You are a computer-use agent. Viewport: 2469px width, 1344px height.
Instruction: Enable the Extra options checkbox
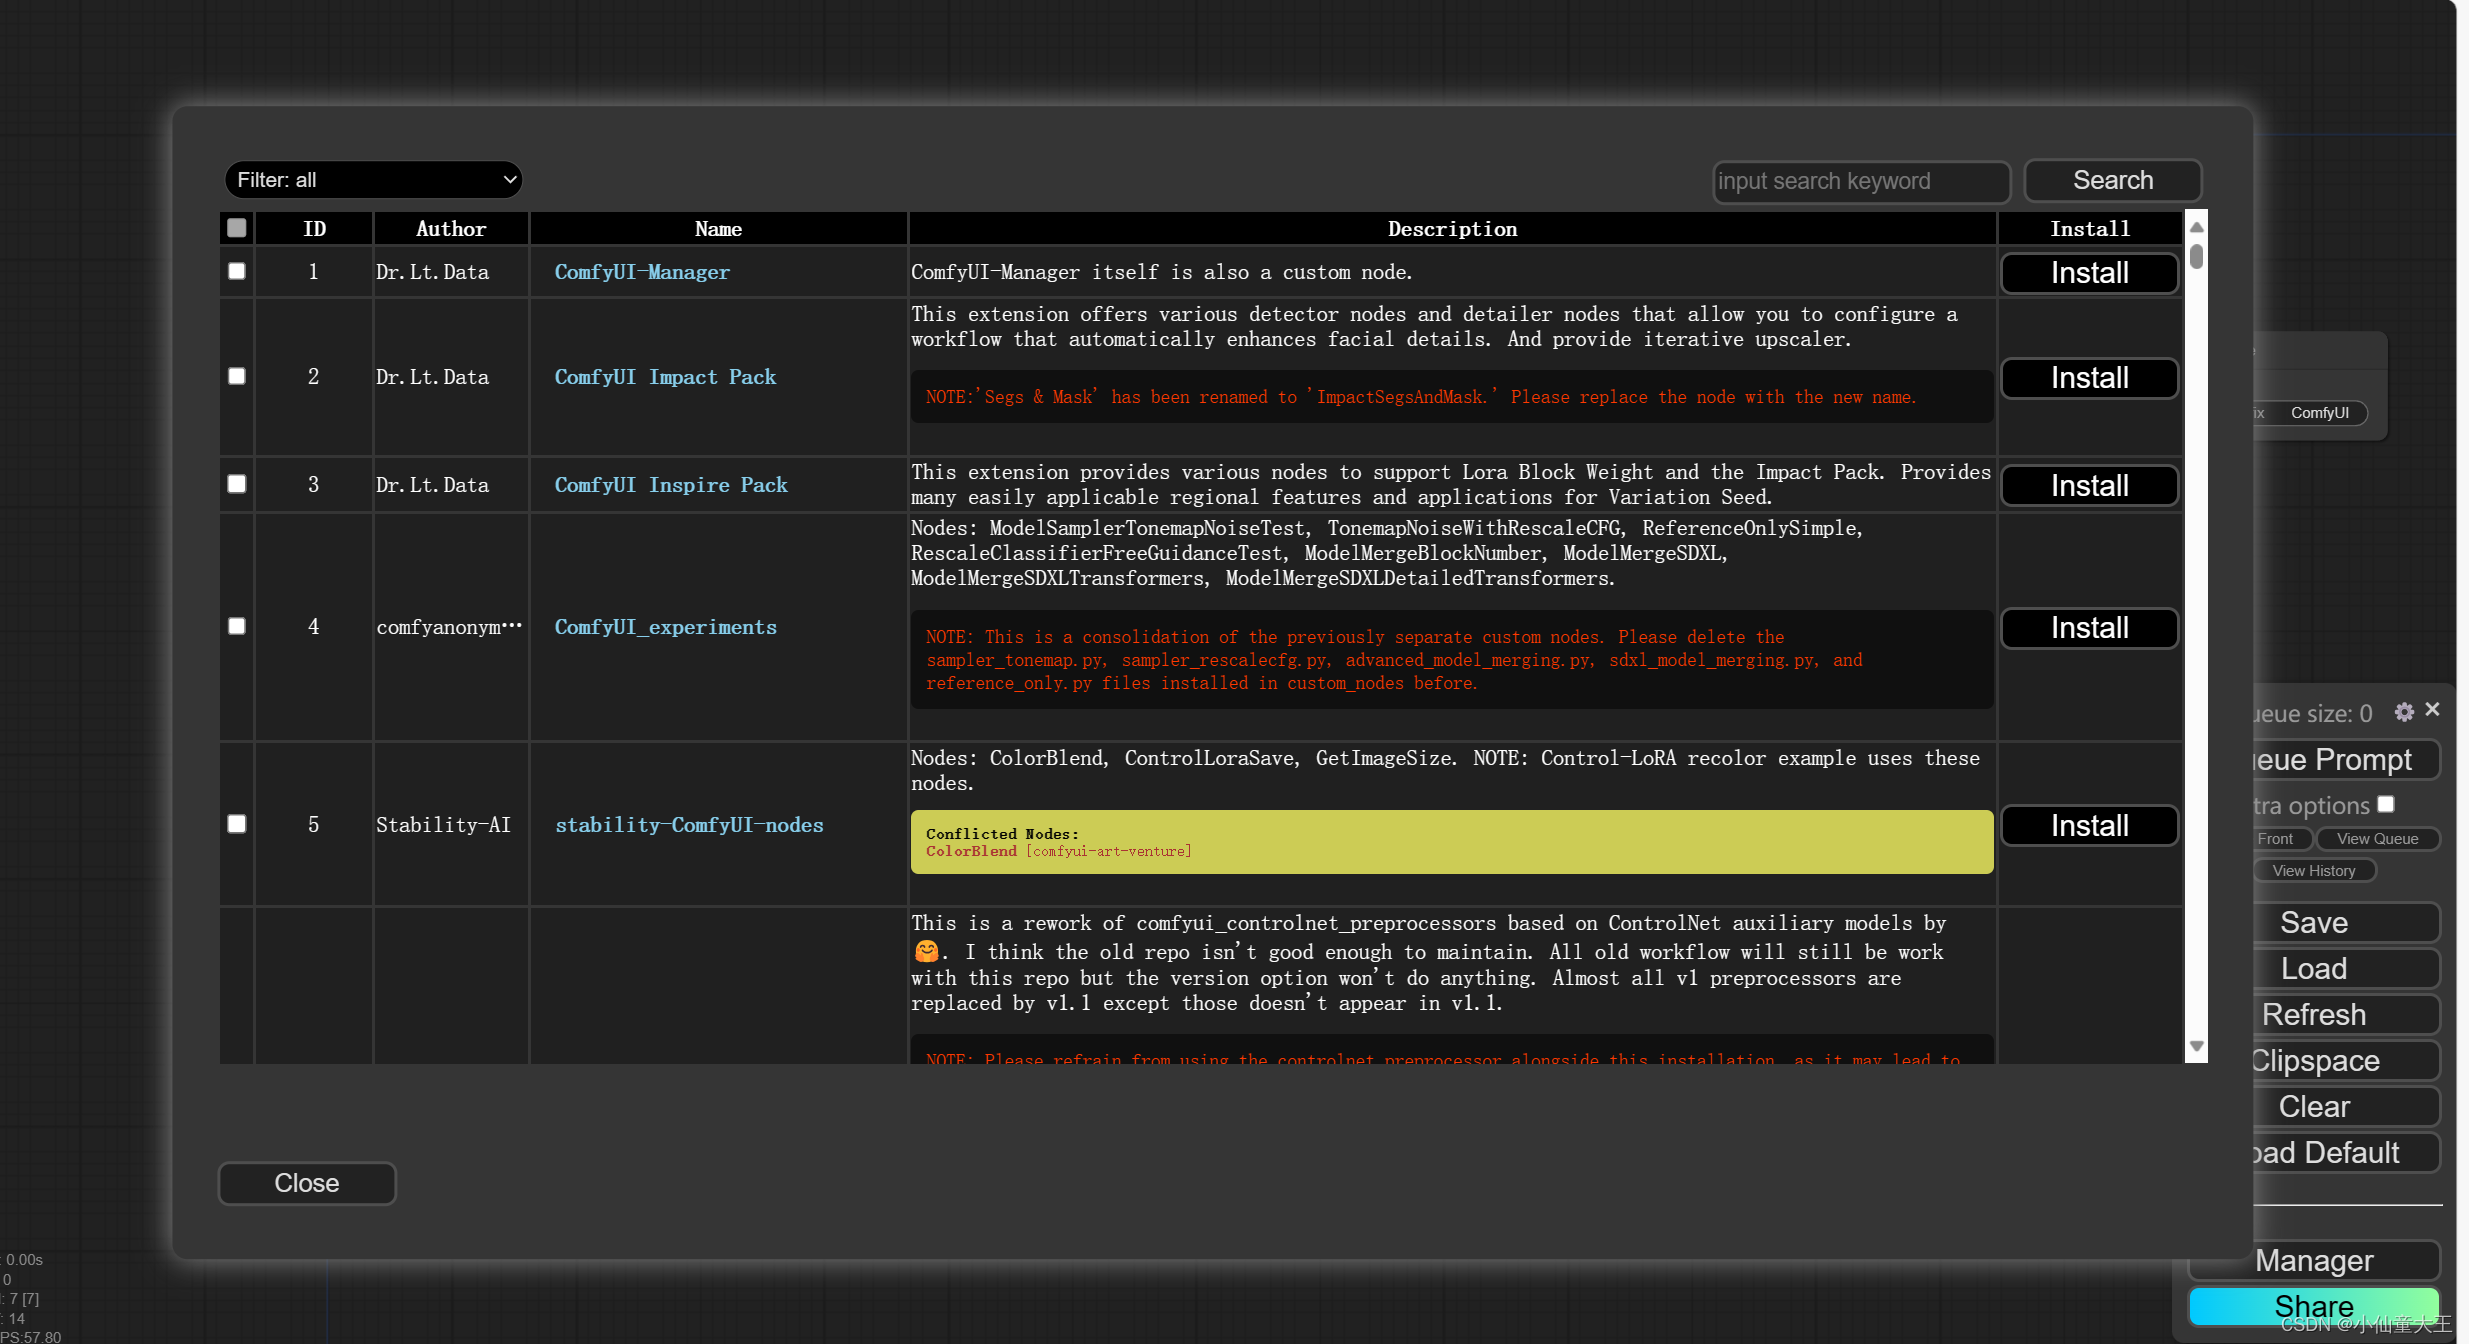click(x=2386, y=804)
